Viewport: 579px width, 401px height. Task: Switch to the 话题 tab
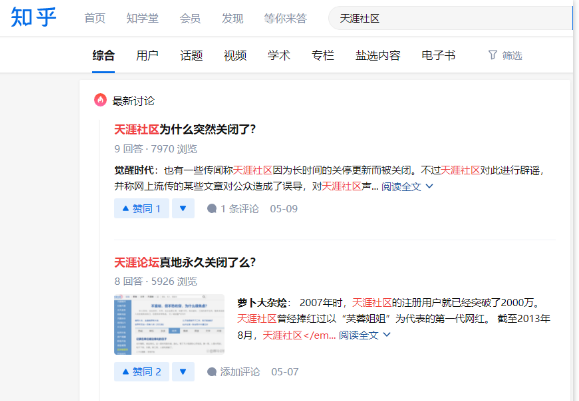191,56
